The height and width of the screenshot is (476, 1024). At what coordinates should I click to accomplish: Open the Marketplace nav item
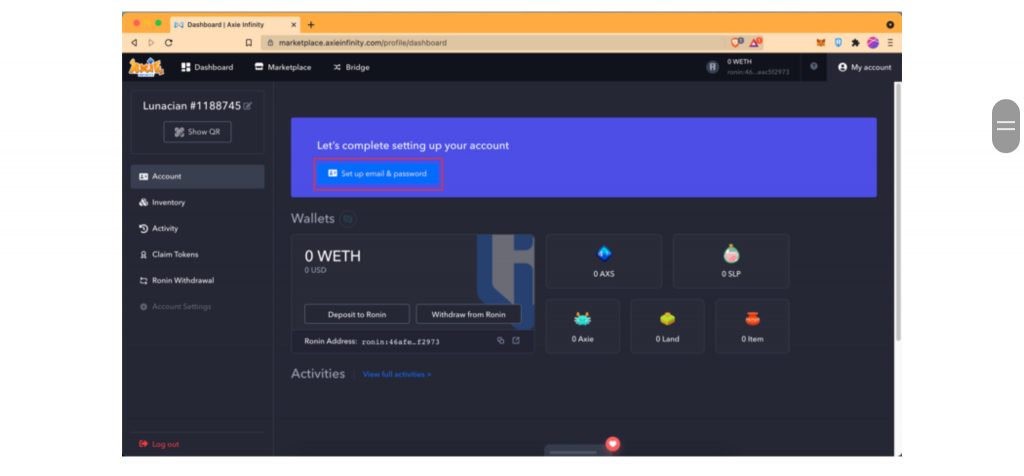point(283,67)
